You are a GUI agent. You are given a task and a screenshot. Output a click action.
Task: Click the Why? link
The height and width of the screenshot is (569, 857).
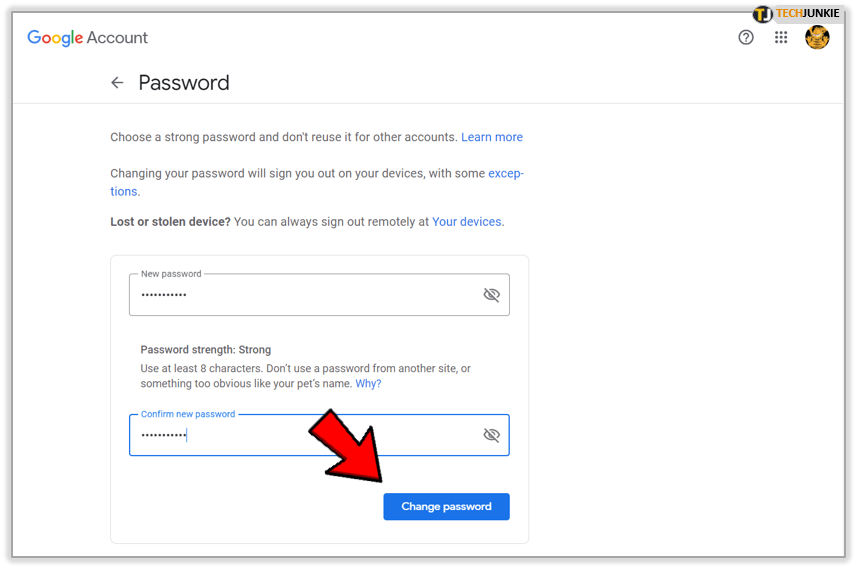[368, 383]
